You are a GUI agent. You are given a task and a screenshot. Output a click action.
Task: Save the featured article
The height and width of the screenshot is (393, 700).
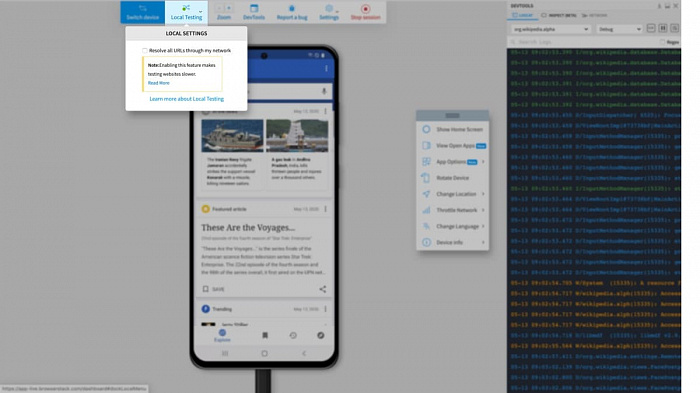[x=213, y=289]
